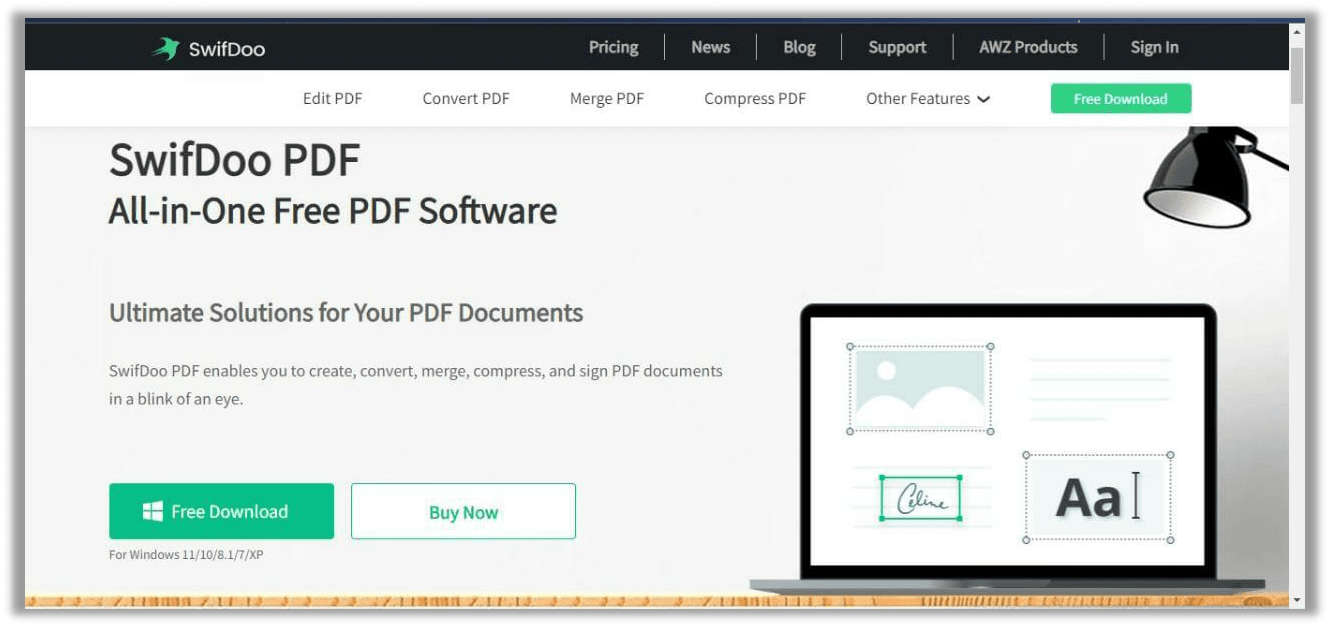Viewport: 1329px width, 628px height.
Task: Open the Edit PDF feature page
Action: pos(332,98)
